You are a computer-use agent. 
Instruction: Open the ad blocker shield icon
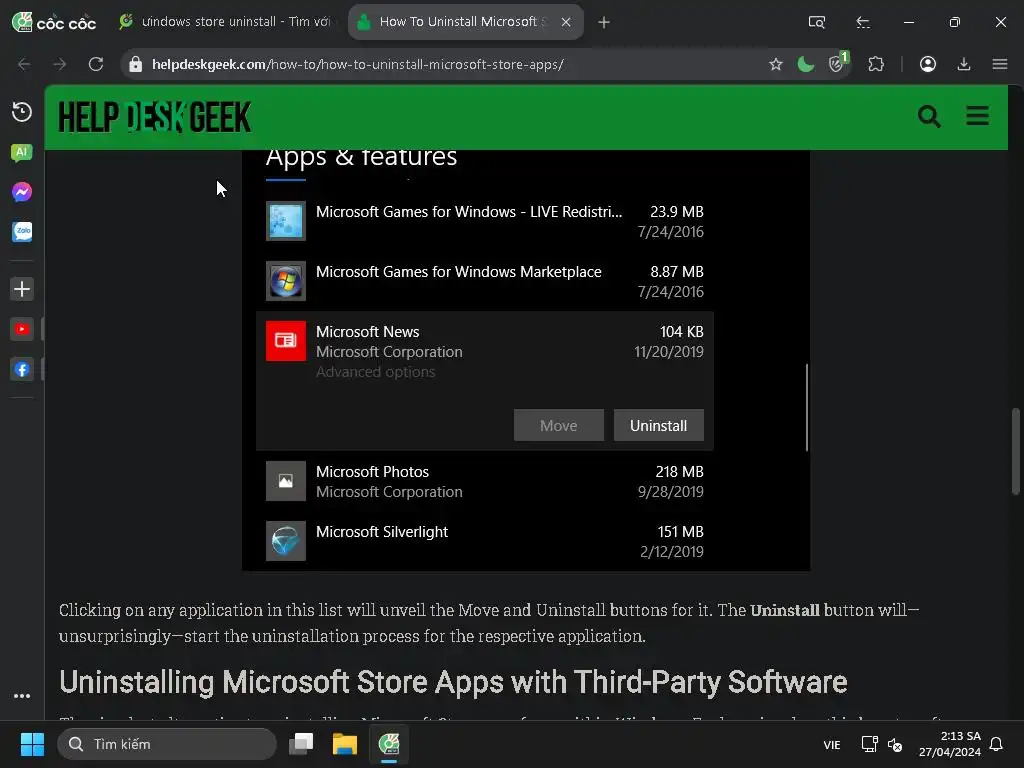point(838,63)
